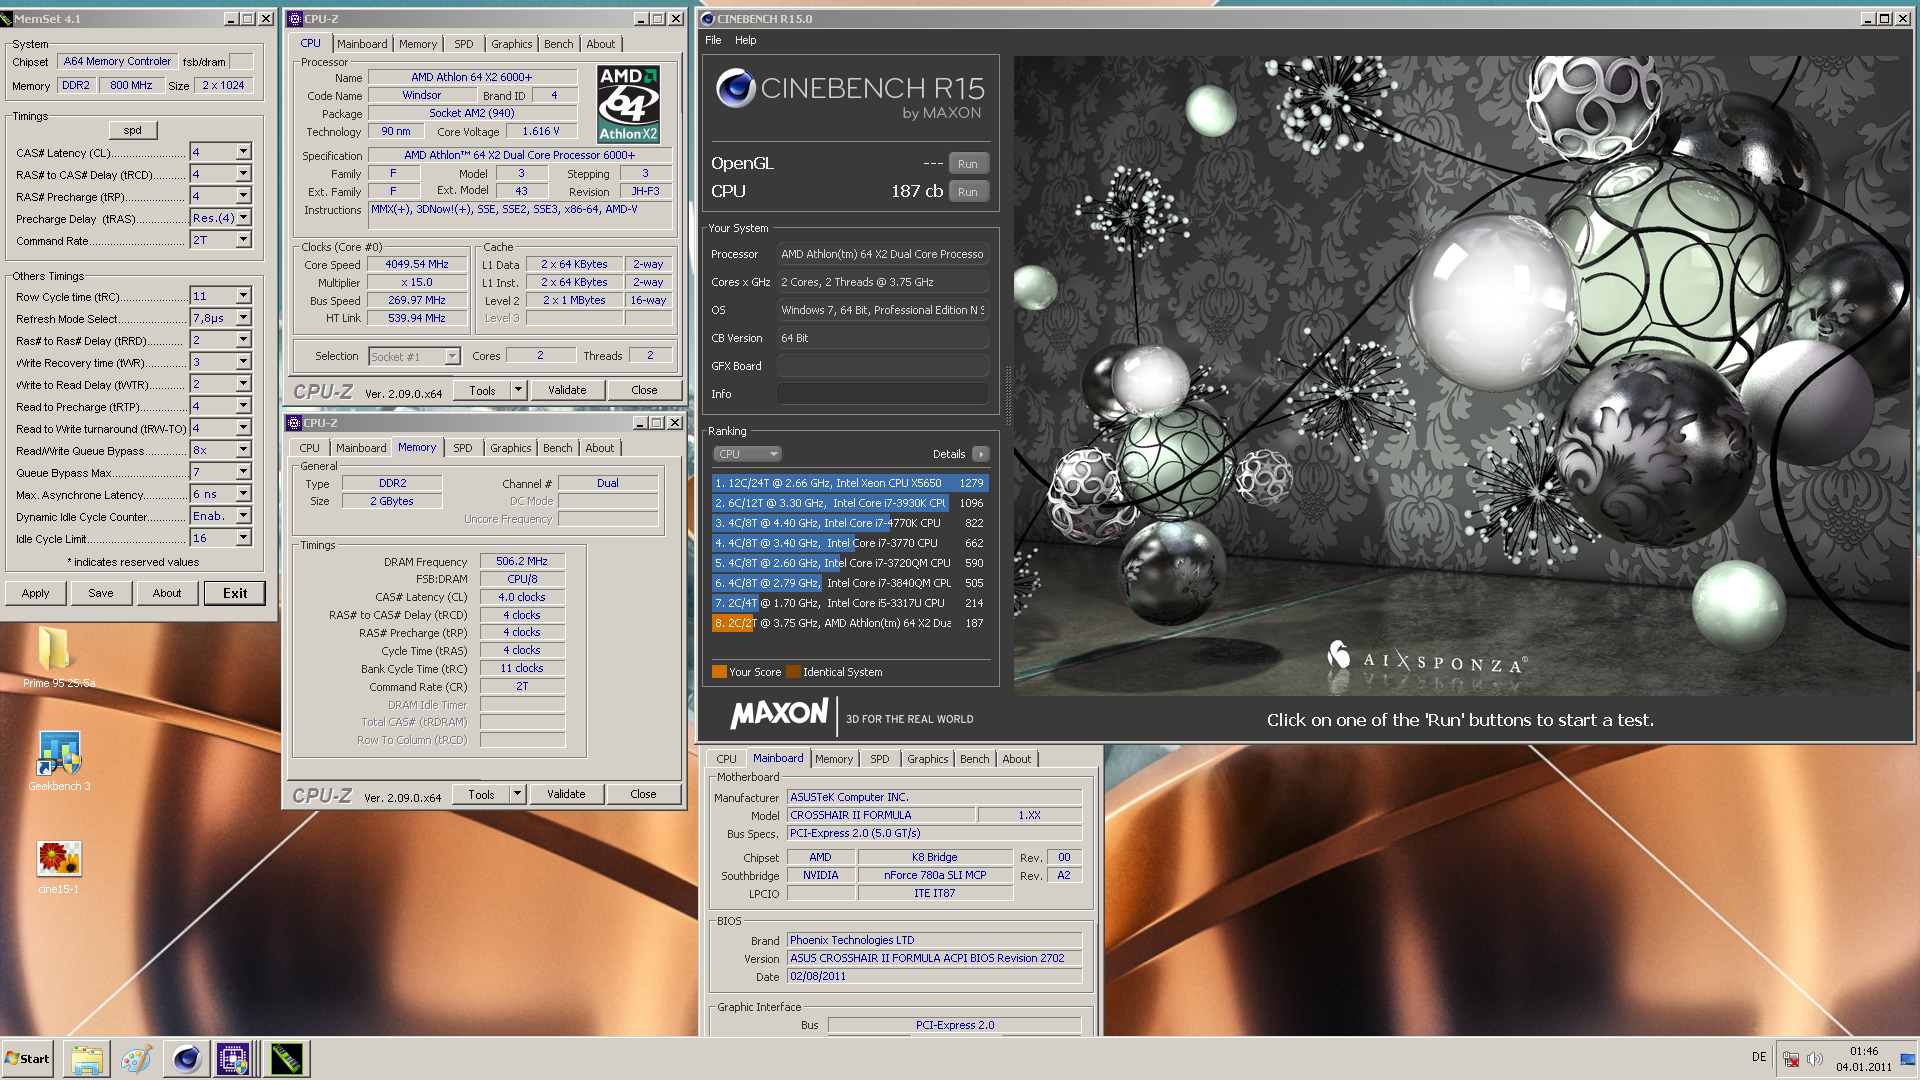
Task: Open the Help menu in Cinebench
Action: [x=745, y=40]
